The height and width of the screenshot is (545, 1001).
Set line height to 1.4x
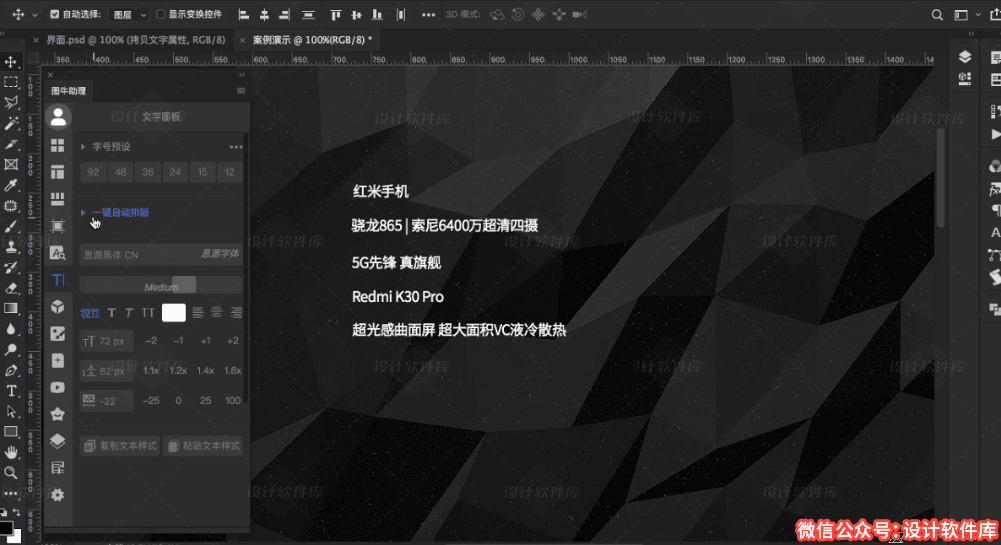(x=205, y=370)
